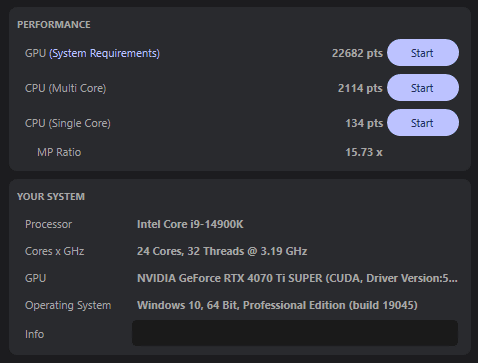Image resolution: width=478 pixels, height=363 pixels.
Task: Select the 22682 pts GPU score
Action: pos(357,53)
